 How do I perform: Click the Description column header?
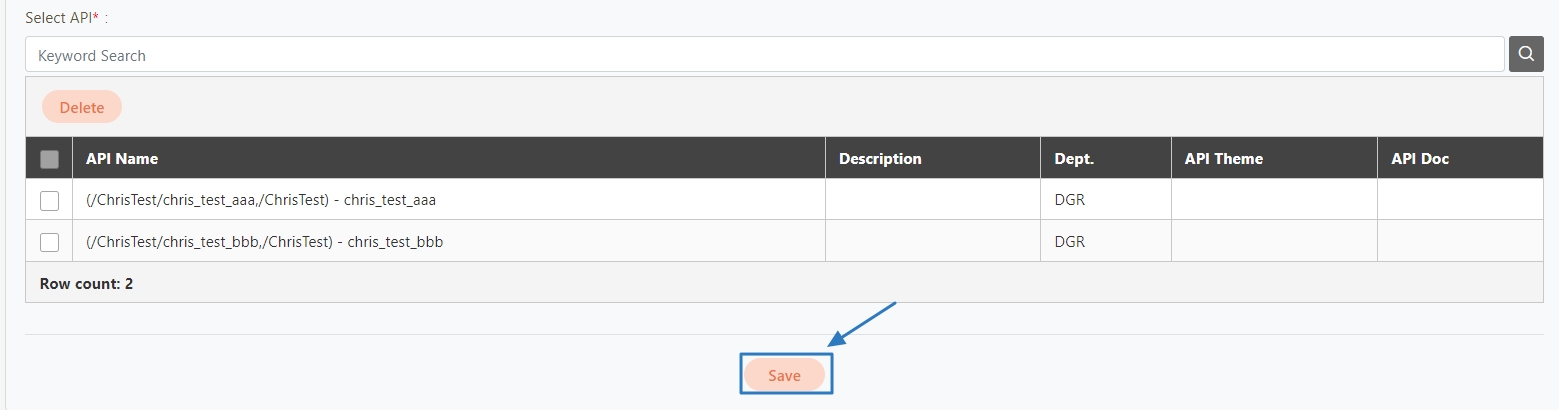(x=880, y=159)
